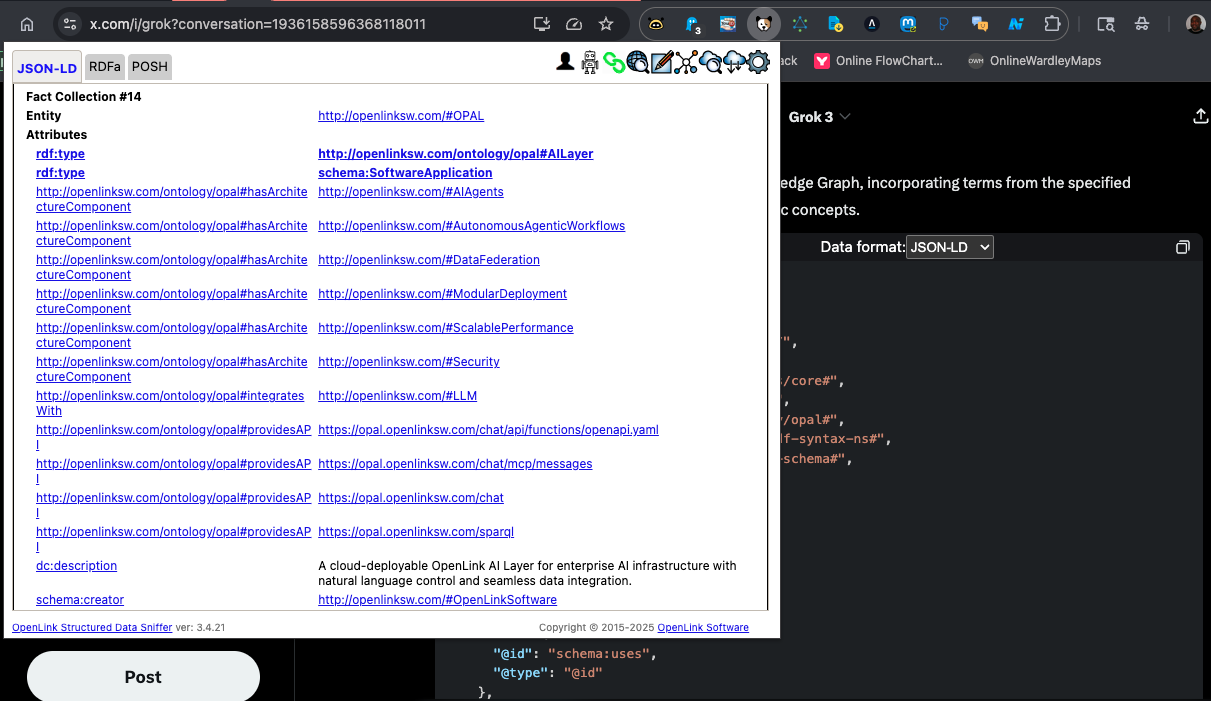
Task: Click the blue P extension icon
Action: pyautogui.click(x=944, y=24)
